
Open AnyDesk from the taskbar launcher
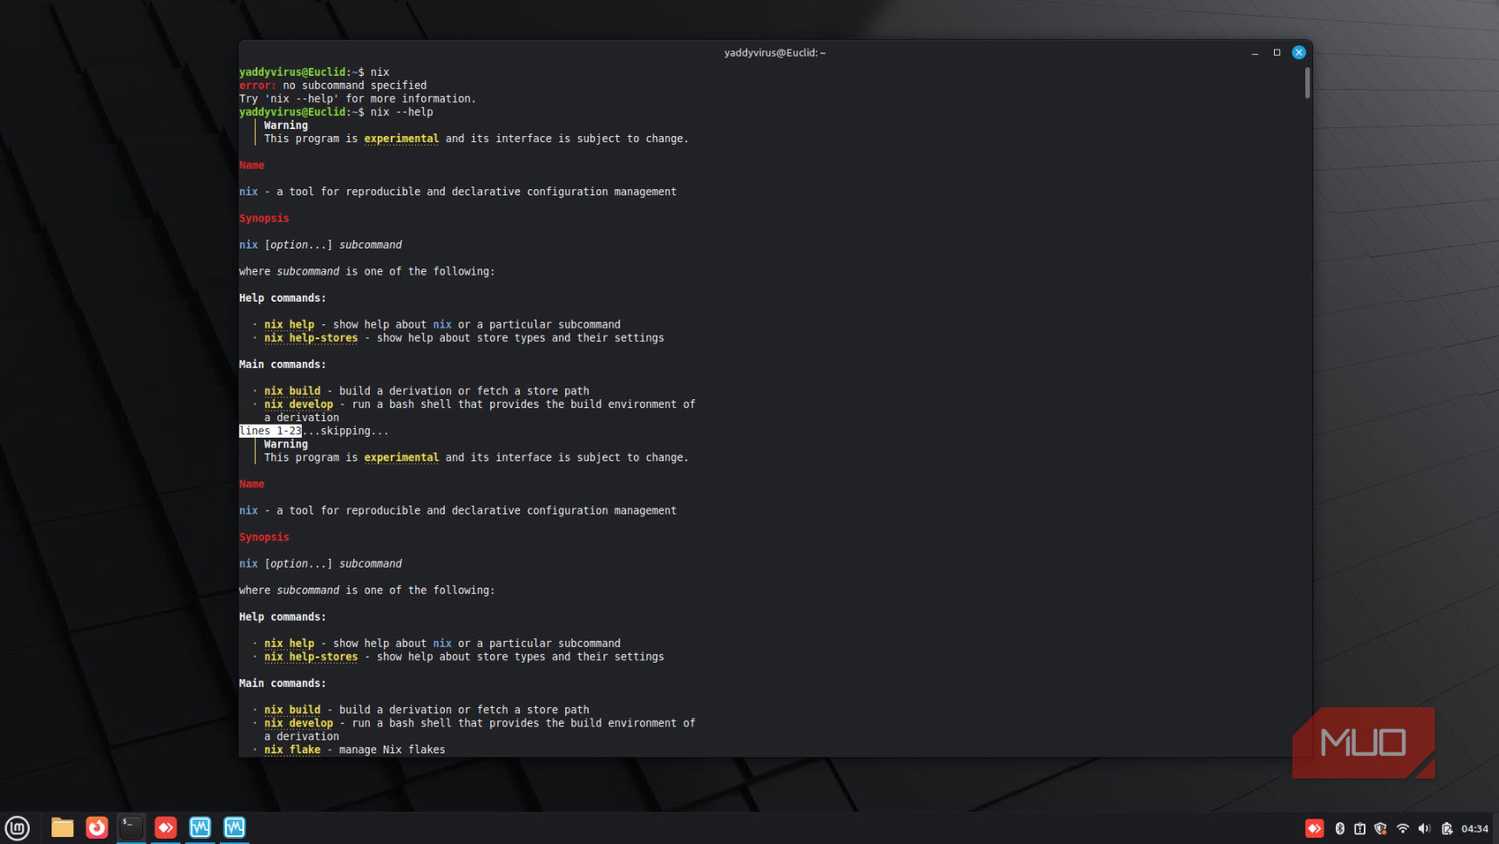point(166,828)
